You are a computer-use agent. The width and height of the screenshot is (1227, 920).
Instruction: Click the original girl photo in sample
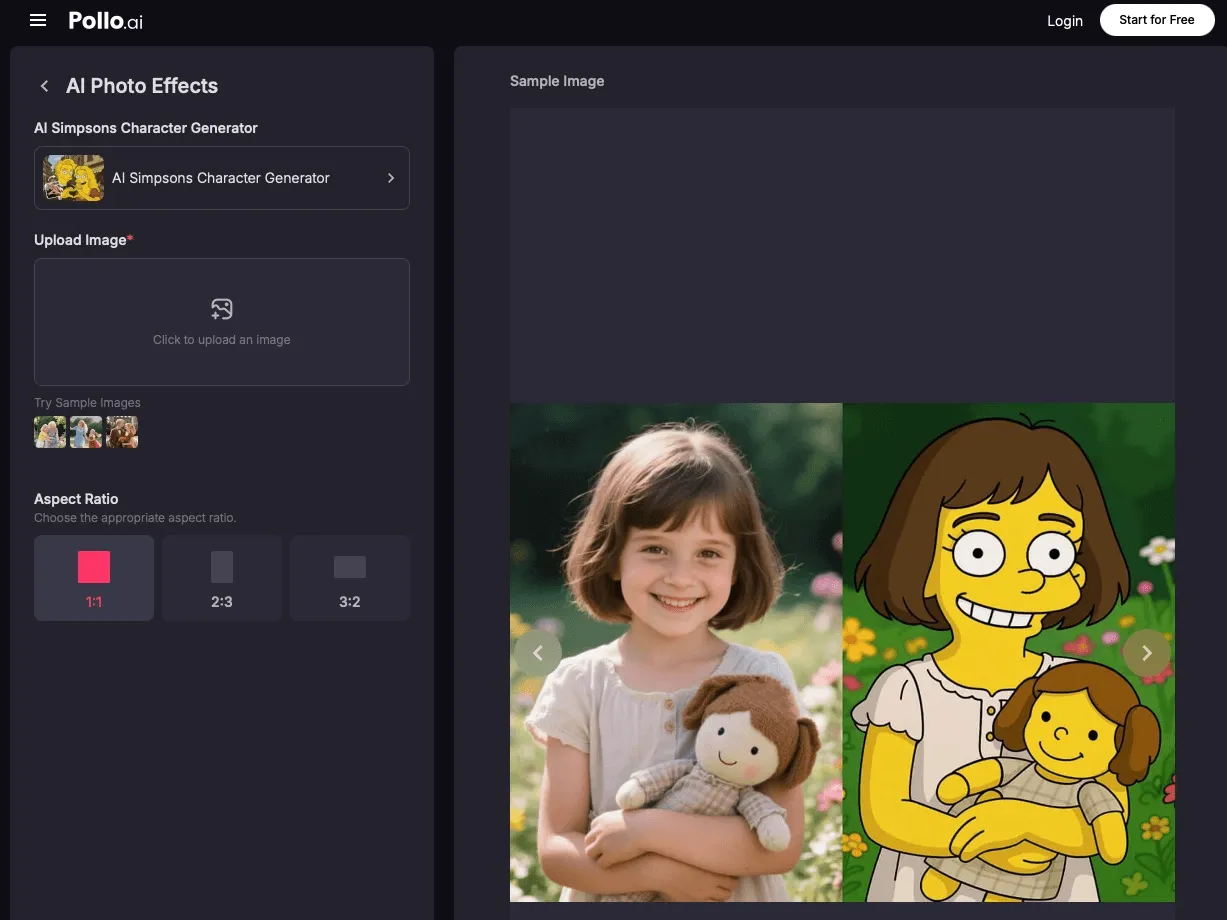676,652
